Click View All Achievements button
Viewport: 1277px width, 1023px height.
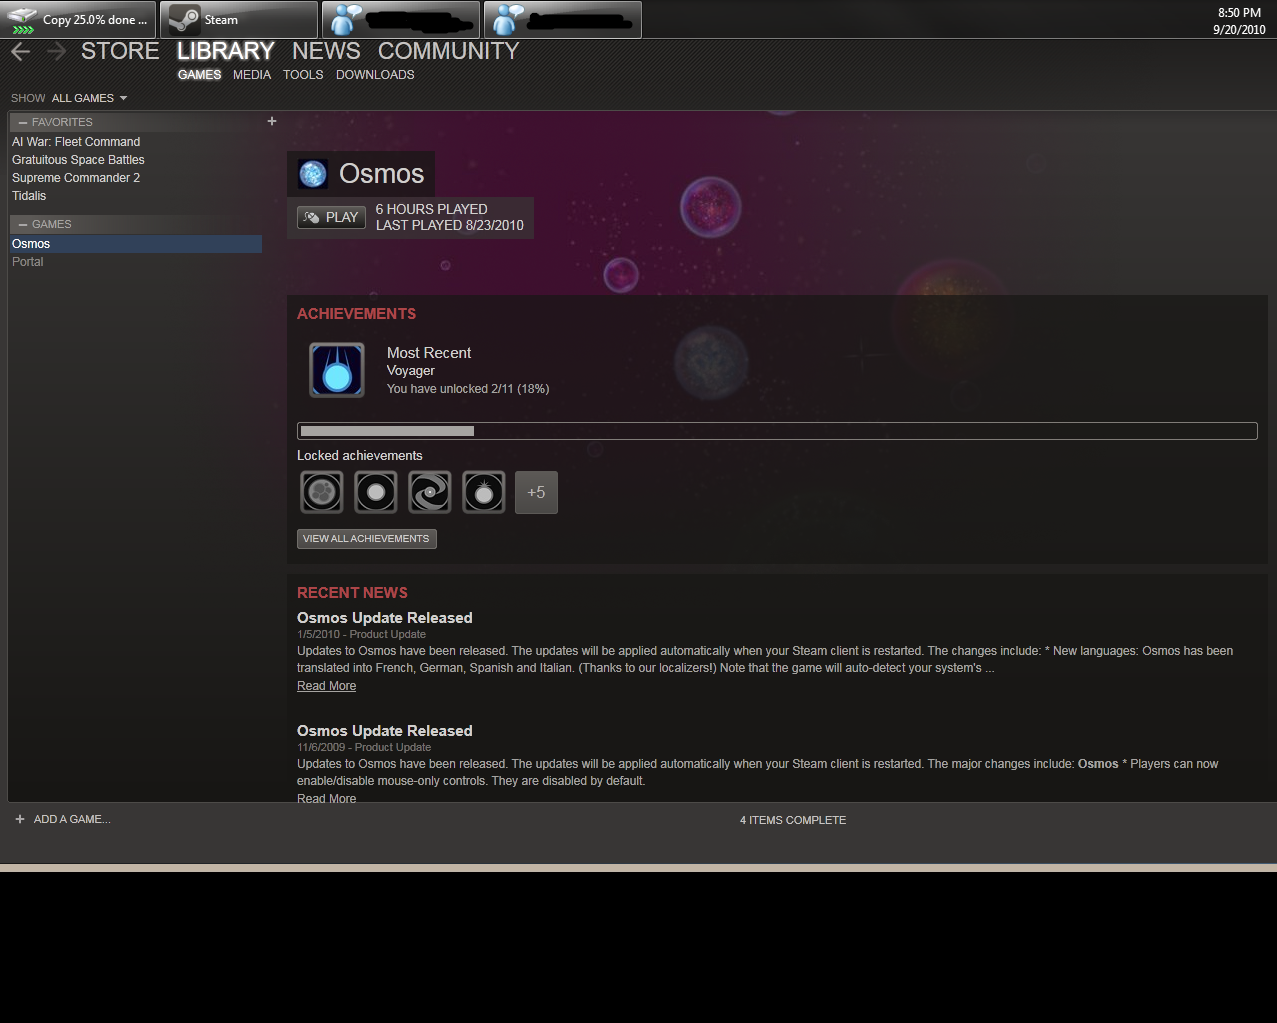[x=367, y=539]
